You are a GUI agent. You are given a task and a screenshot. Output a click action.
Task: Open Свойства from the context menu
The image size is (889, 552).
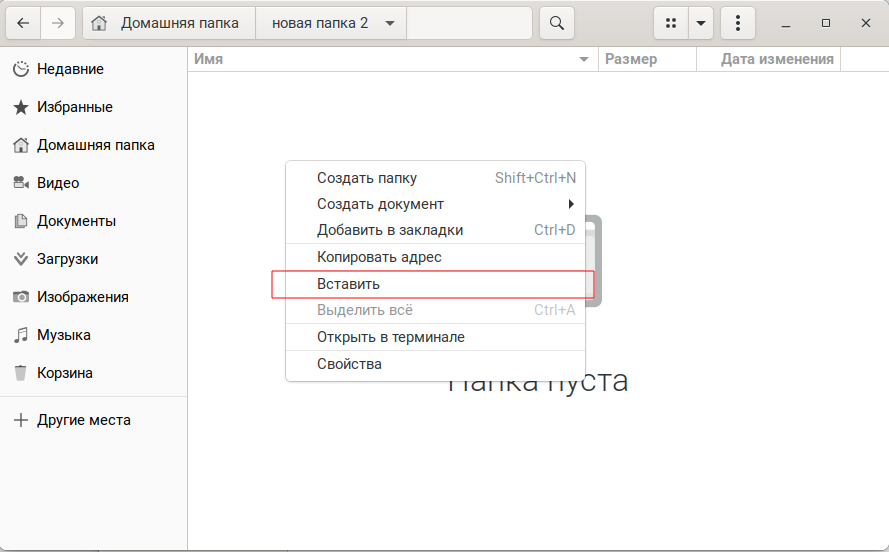(x=349, y=364)
